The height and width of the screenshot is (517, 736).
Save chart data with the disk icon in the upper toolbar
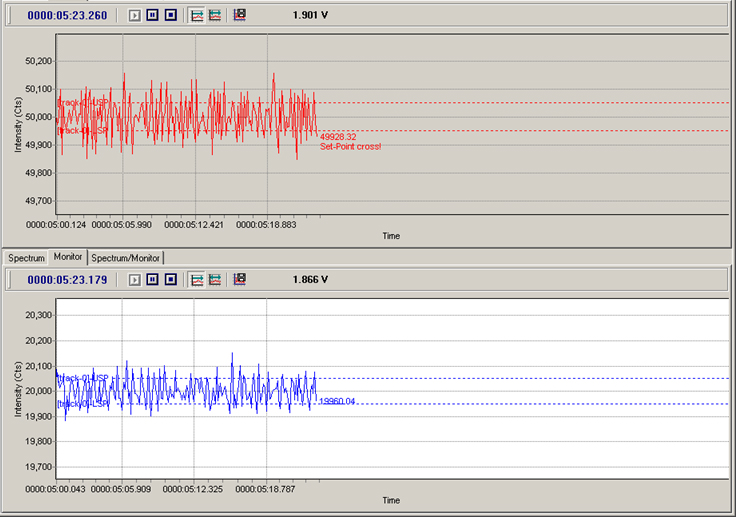(x=240, y=15)
